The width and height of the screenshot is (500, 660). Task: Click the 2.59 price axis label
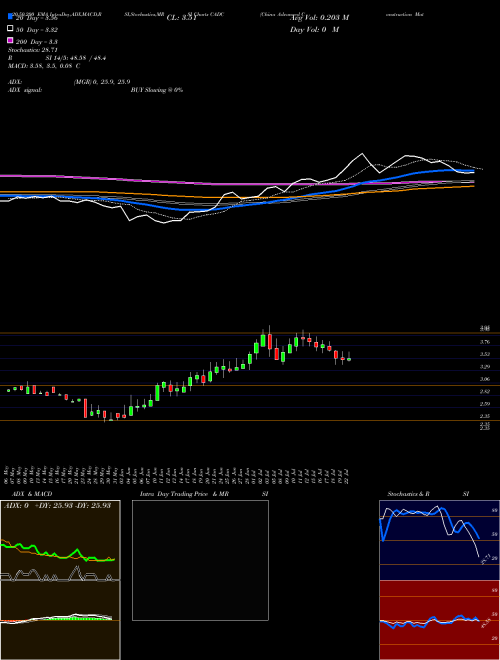tap(485, 404)
